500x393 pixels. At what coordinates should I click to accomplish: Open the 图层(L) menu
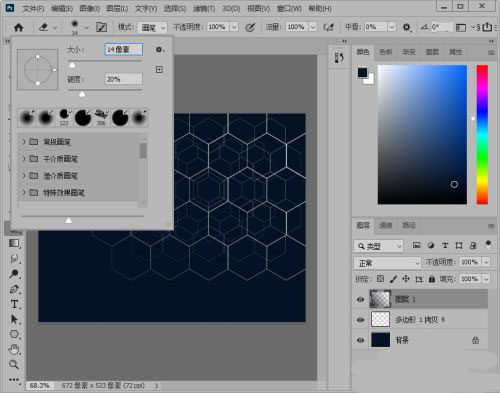(x=117, y=8)
